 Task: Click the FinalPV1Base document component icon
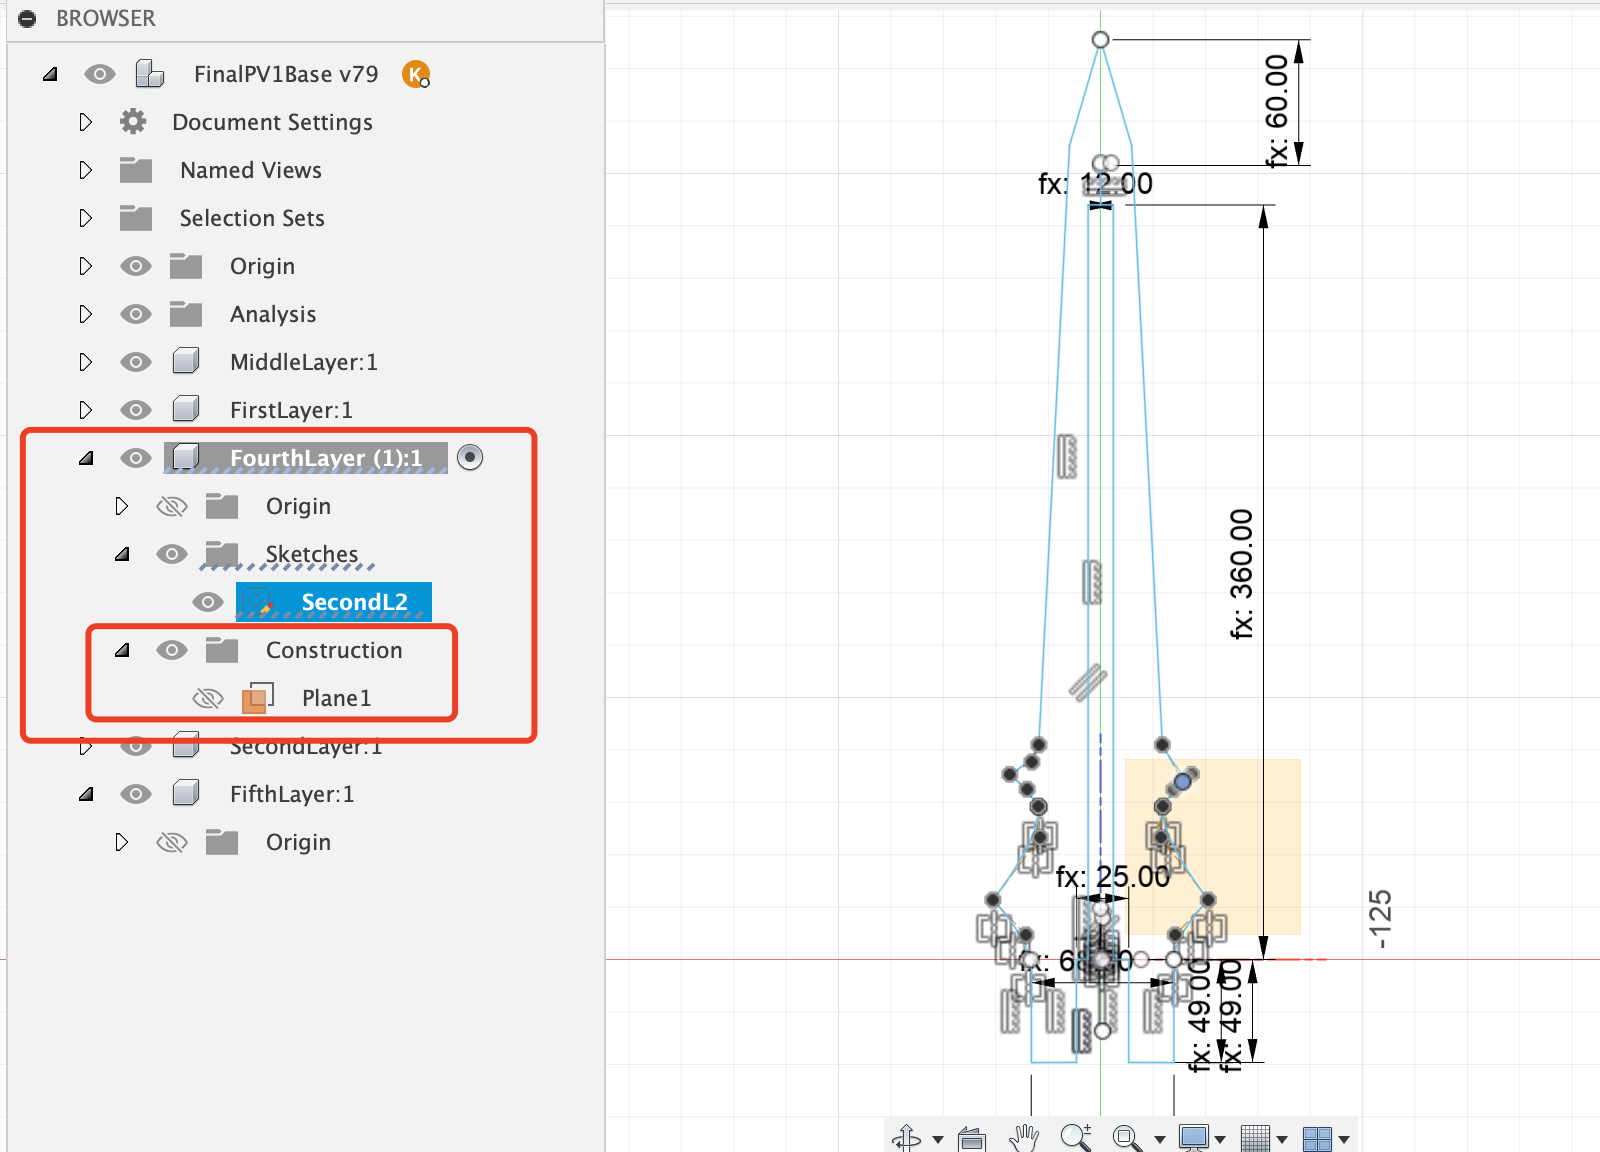(150, 74)
